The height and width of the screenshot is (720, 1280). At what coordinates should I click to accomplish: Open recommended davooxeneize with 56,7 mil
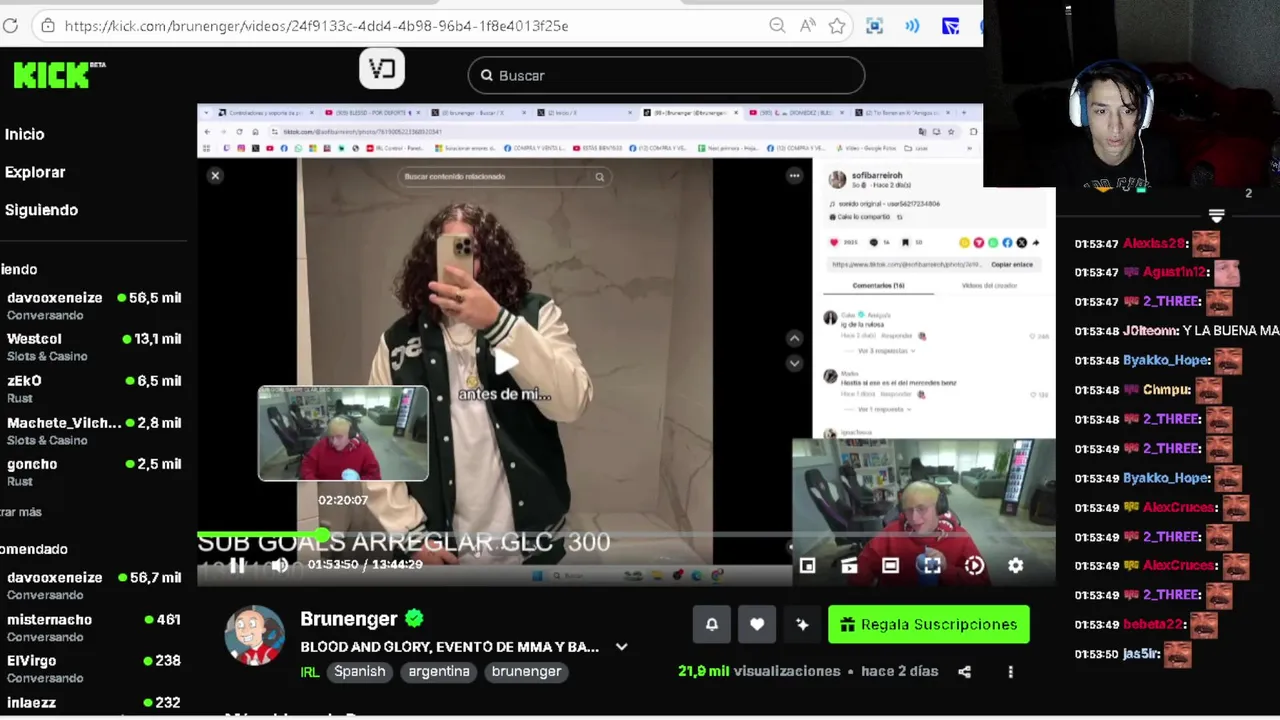(x=93, y=586)
